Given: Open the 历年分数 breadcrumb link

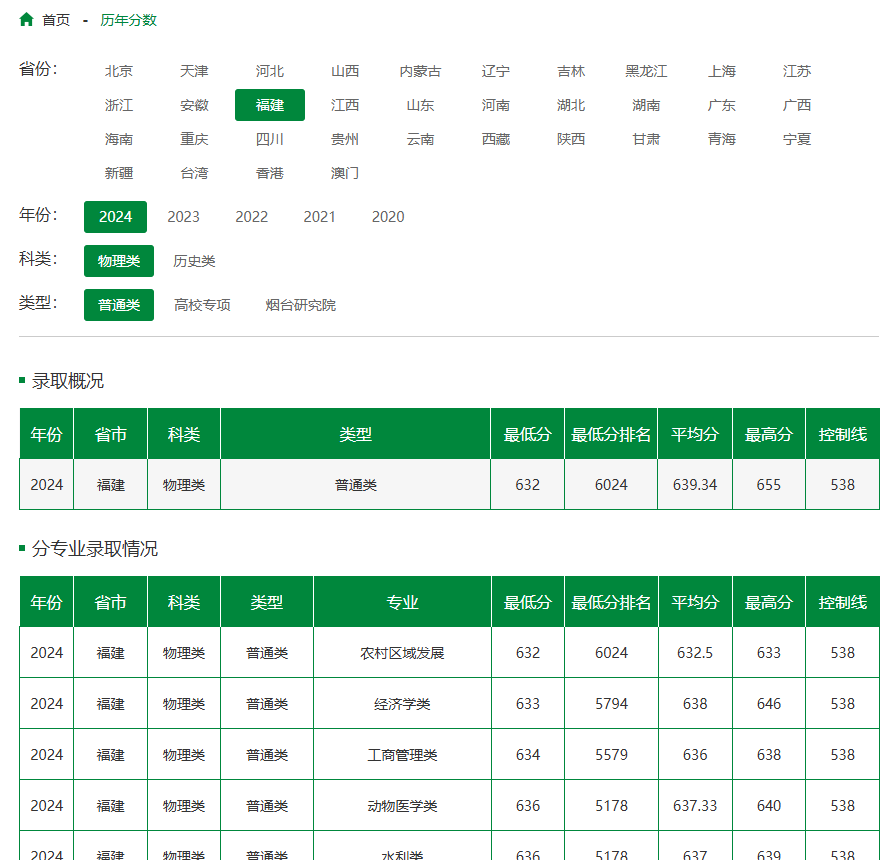Looking at the screenshot, I should point(128,20).
